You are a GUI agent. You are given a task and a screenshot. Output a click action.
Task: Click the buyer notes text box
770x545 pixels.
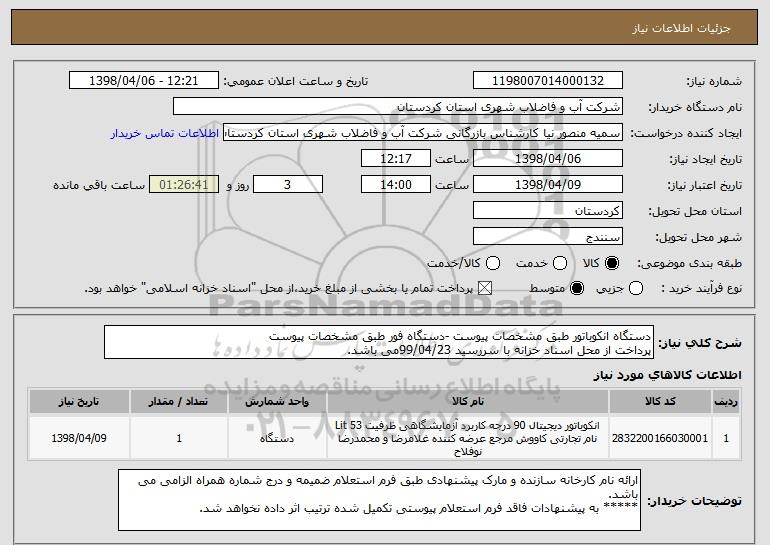pyautogui.click(x=379, y=500)
